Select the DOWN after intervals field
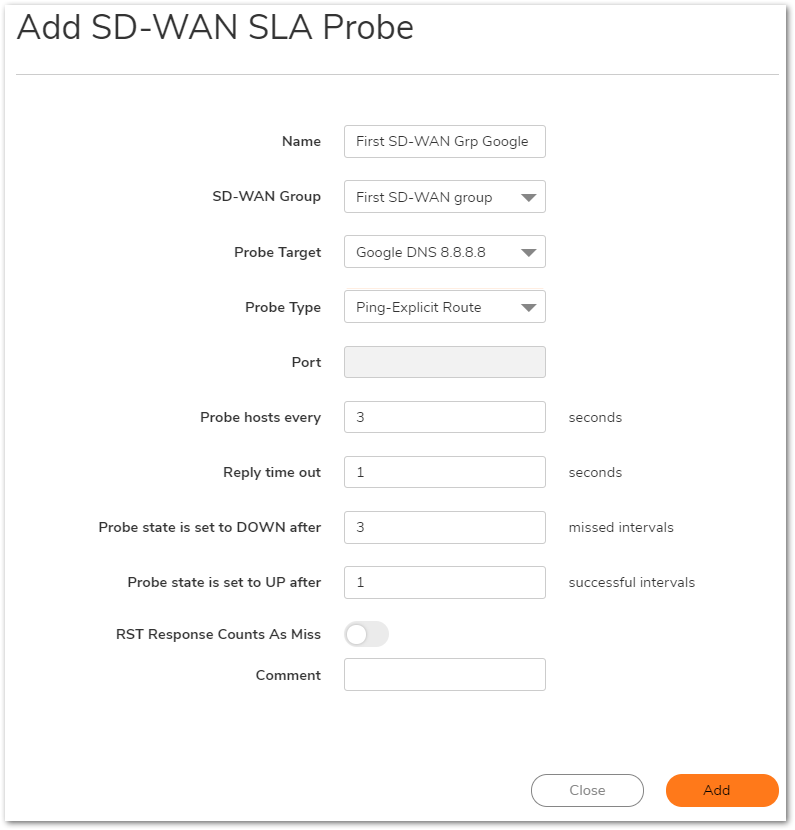The width and height of the screenshot is (795, 830). click(444, 527)
